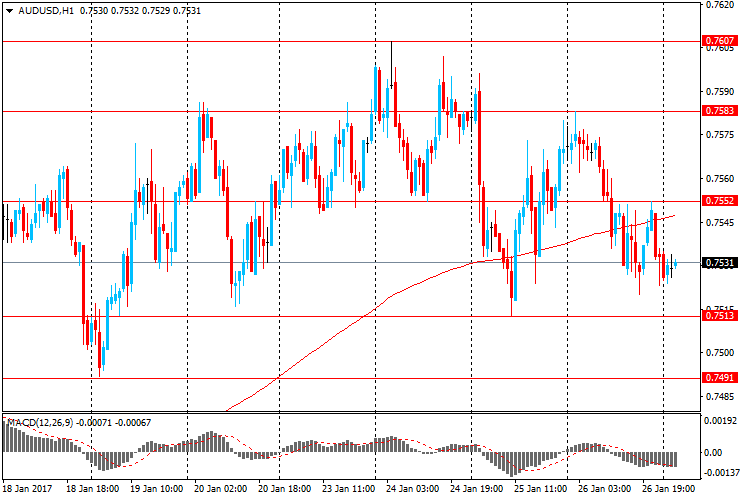Click the 26 Jan 03:00 time label

[604, 488]
